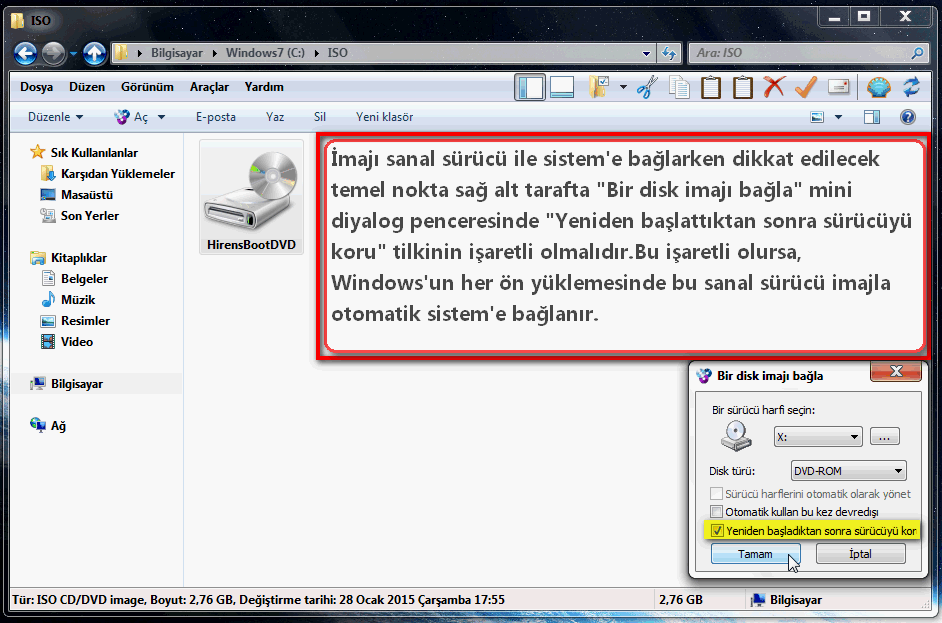
Task: Open the view options dropdown arrow
Action: click(838, 117)
